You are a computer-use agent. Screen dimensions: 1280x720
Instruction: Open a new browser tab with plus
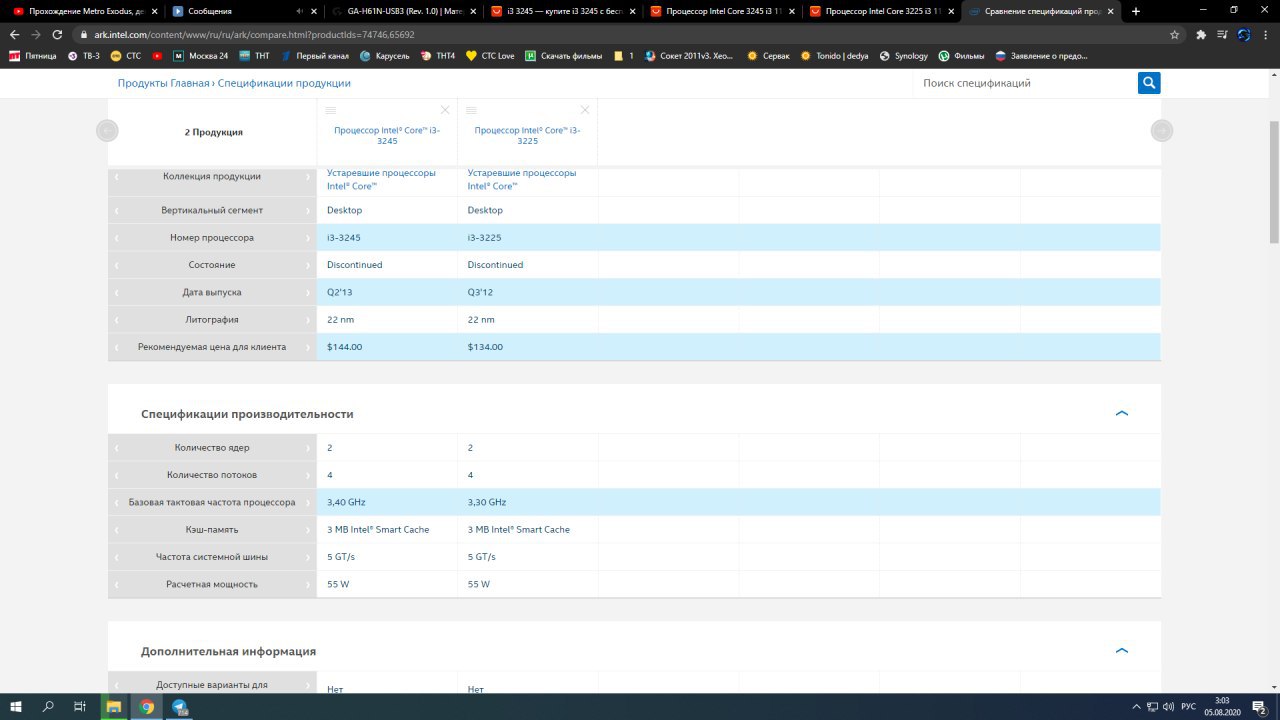[1135, 11]
